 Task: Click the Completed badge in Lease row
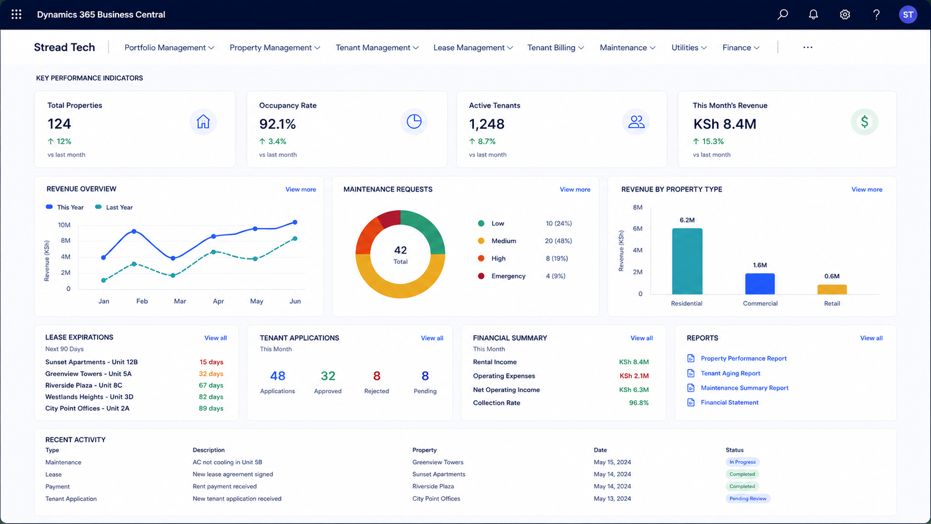tap(742, 474)
